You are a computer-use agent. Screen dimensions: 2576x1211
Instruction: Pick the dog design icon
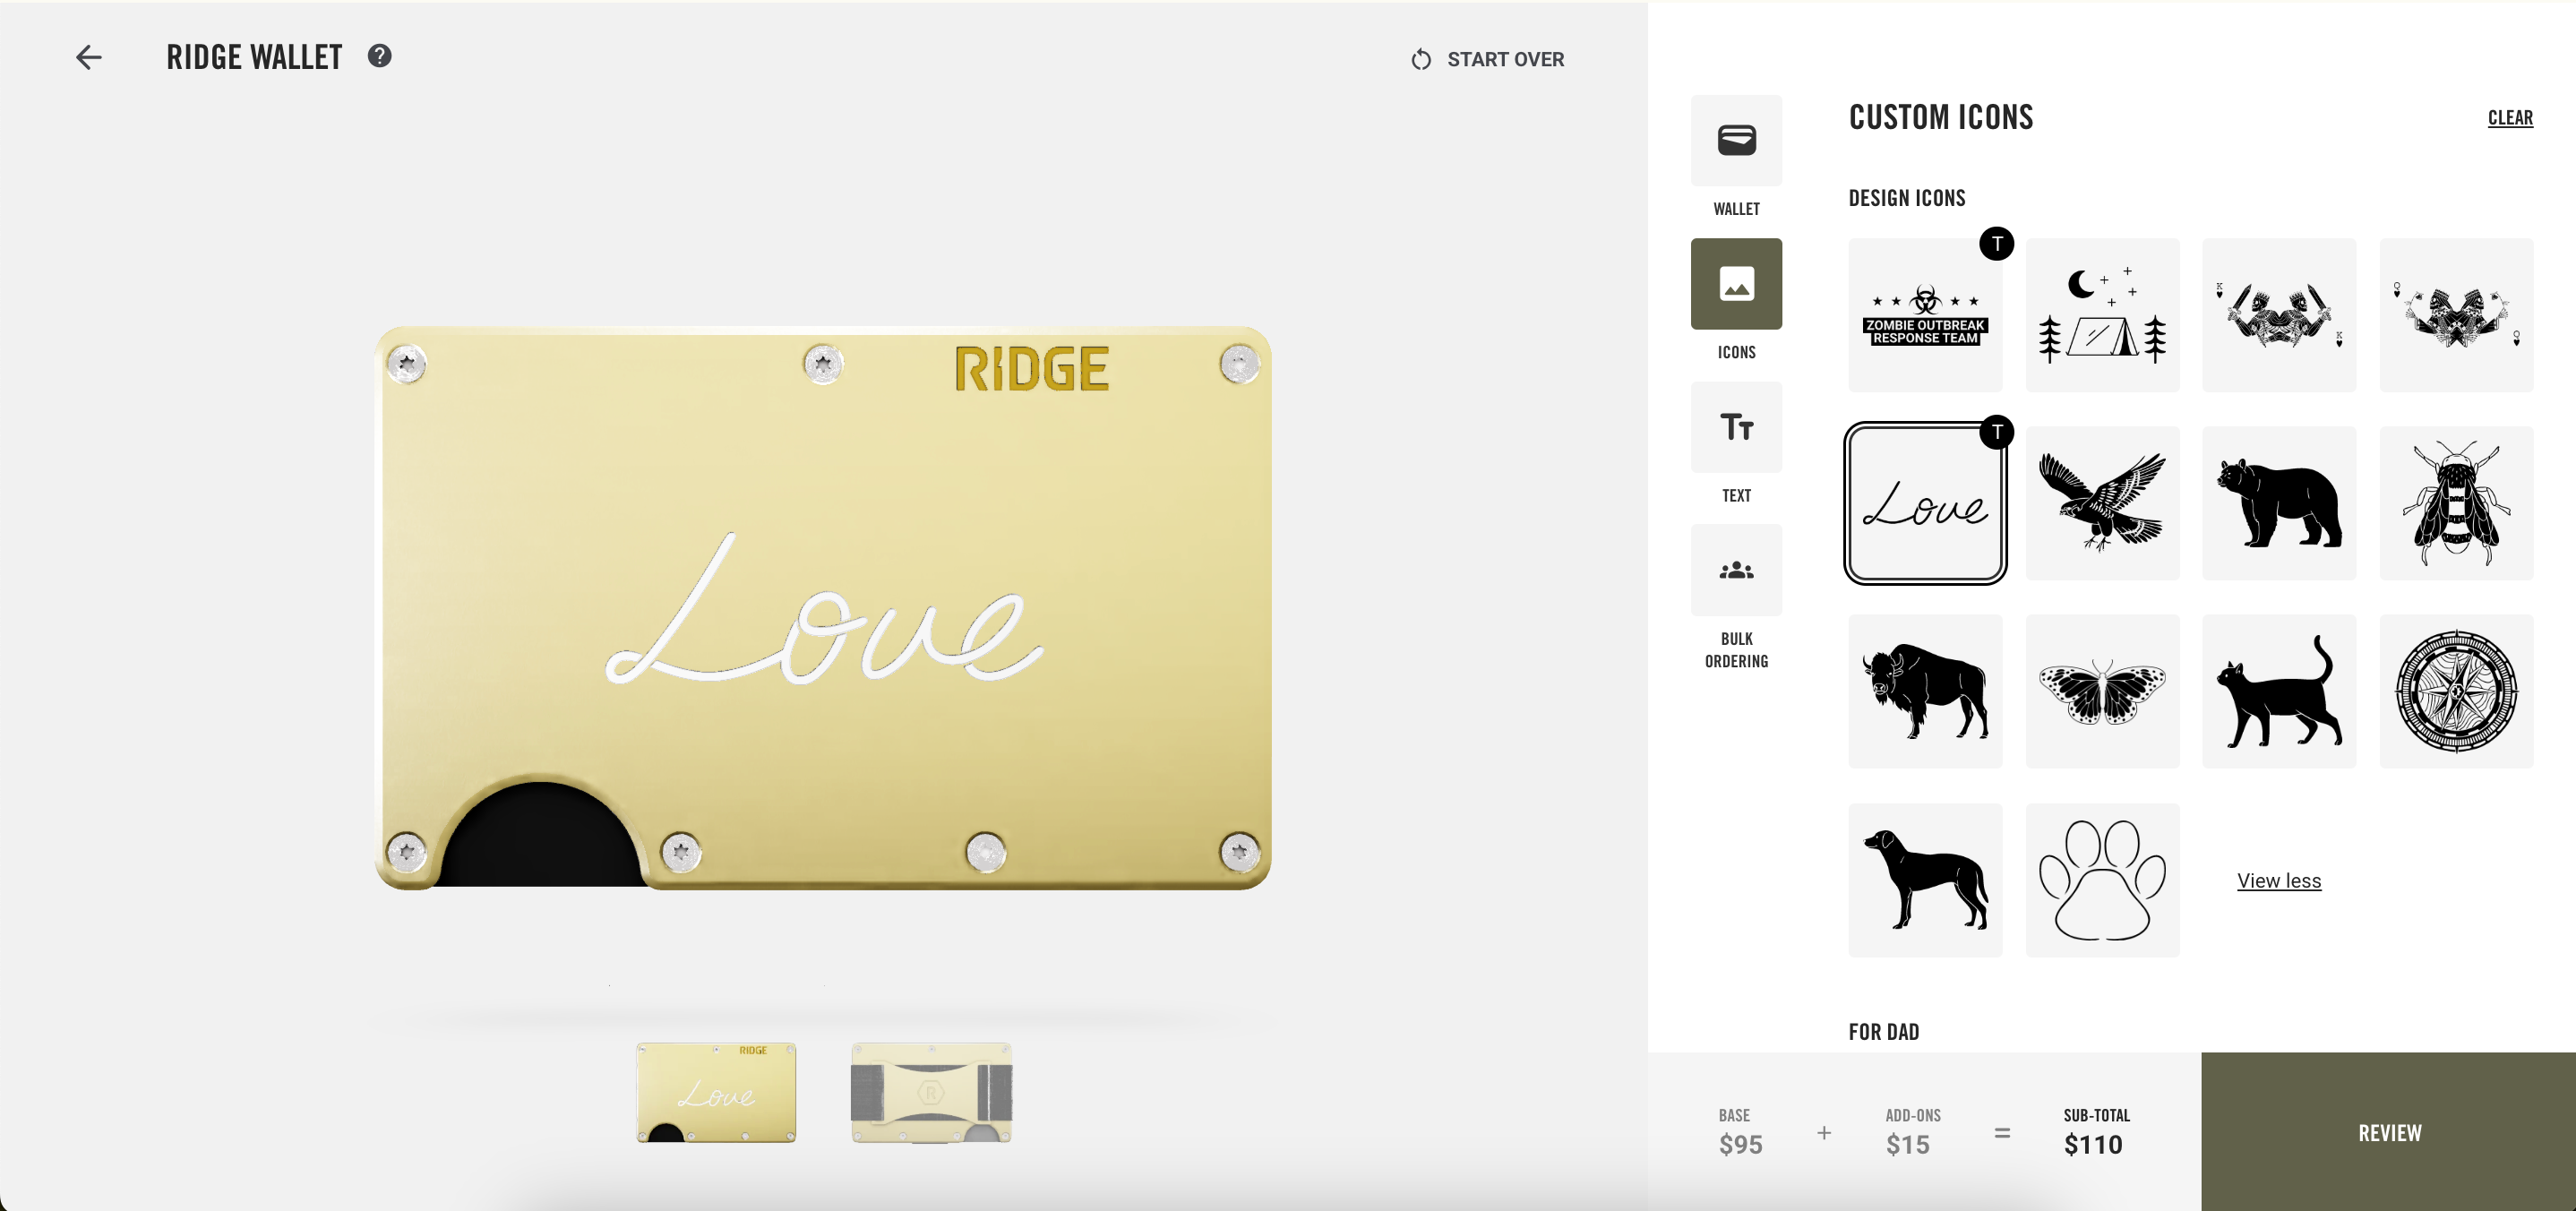(1925, 880)
